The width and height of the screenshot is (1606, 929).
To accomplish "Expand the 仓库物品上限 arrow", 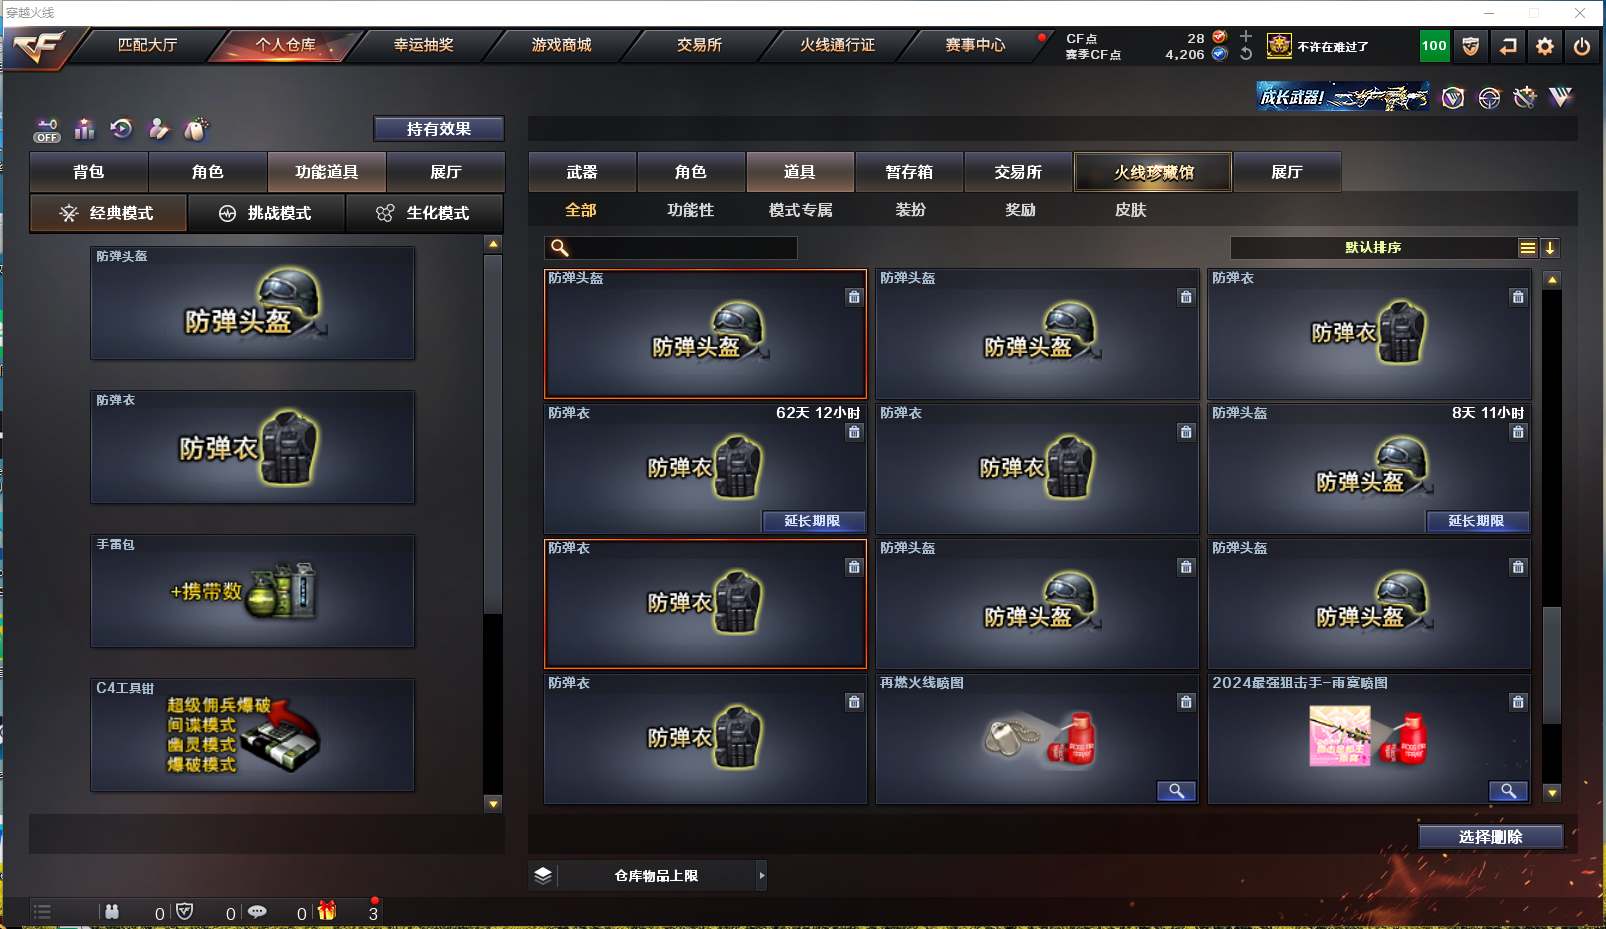I will (x=762, y=876).
